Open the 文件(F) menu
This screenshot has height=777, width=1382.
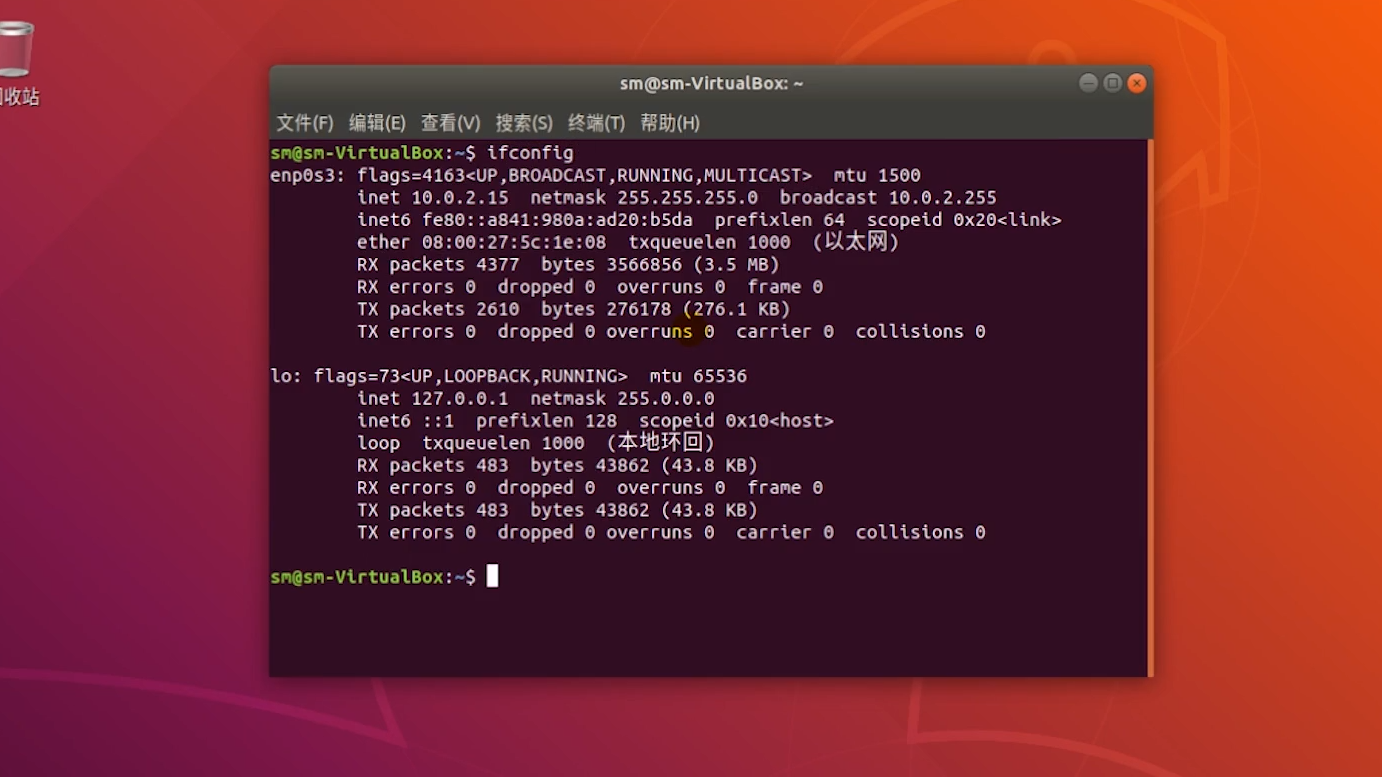(x=305, y=123)
